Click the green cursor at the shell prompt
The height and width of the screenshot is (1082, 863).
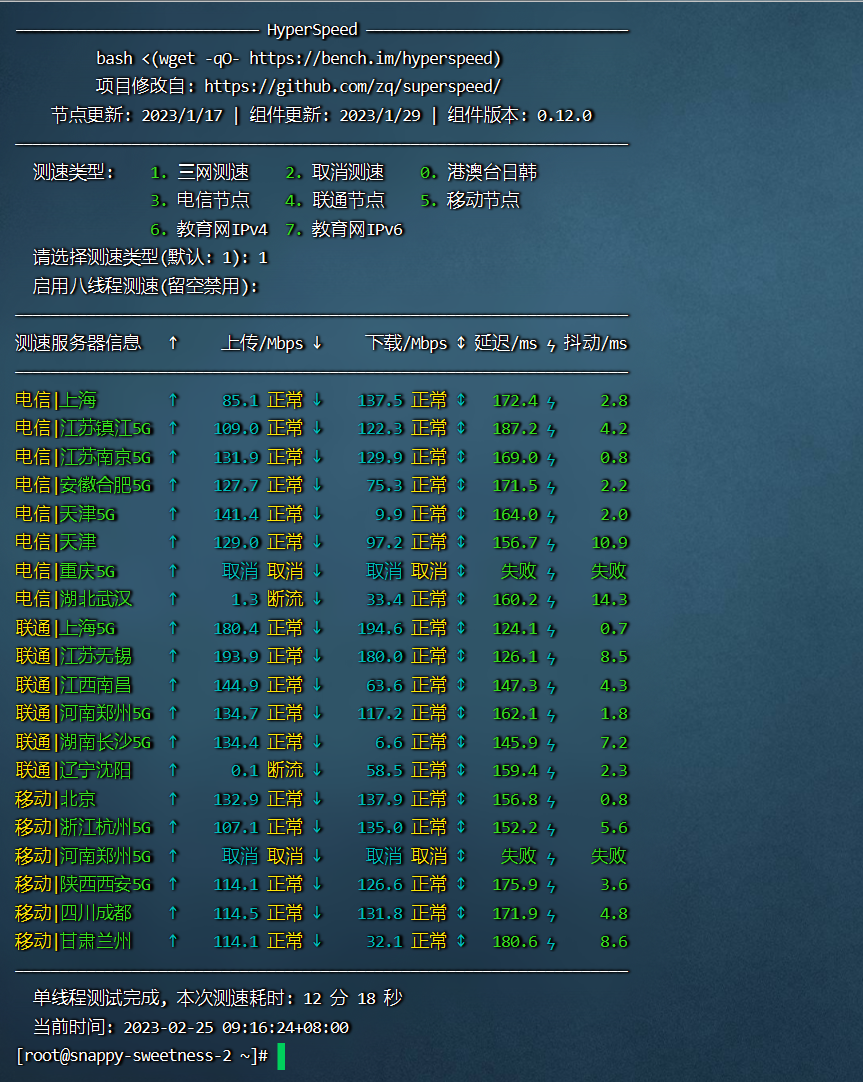coord(281,1055)
